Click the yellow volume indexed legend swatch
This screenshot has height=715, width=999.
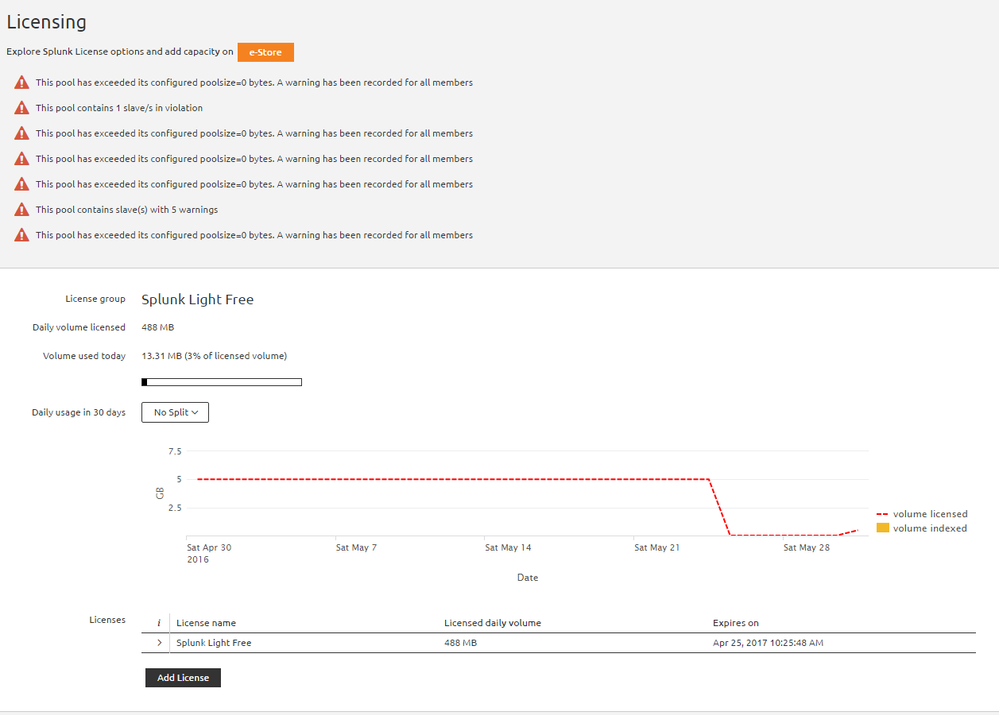click(882, 528)
